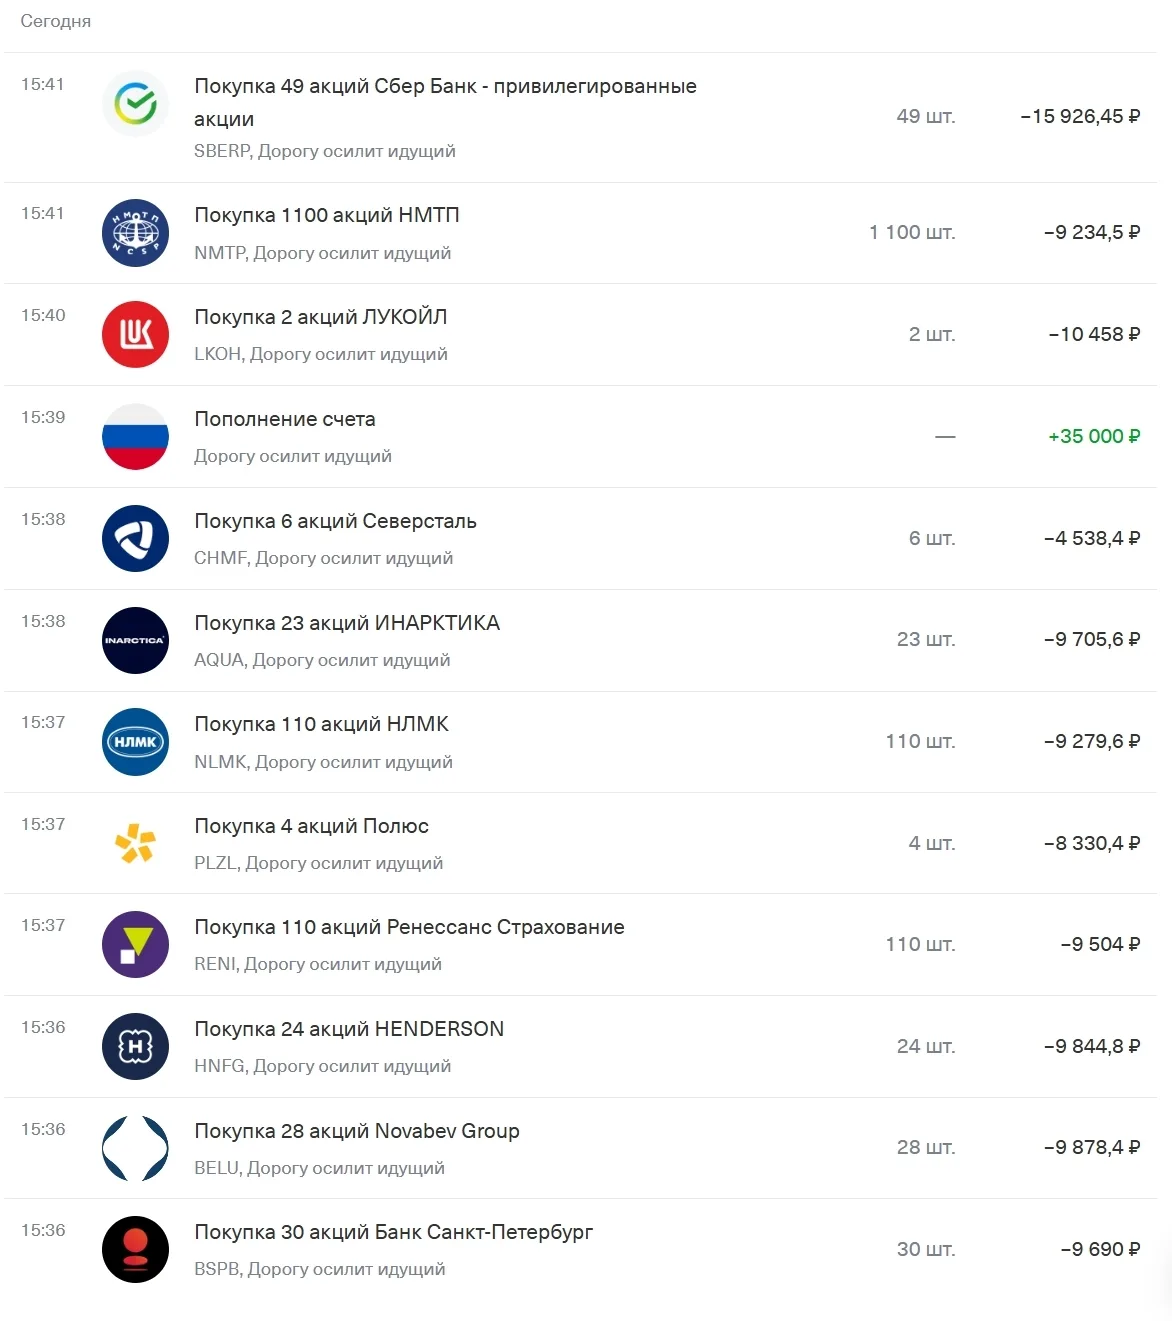Click the Sberbank green checkmark logo

pos(135,103)
